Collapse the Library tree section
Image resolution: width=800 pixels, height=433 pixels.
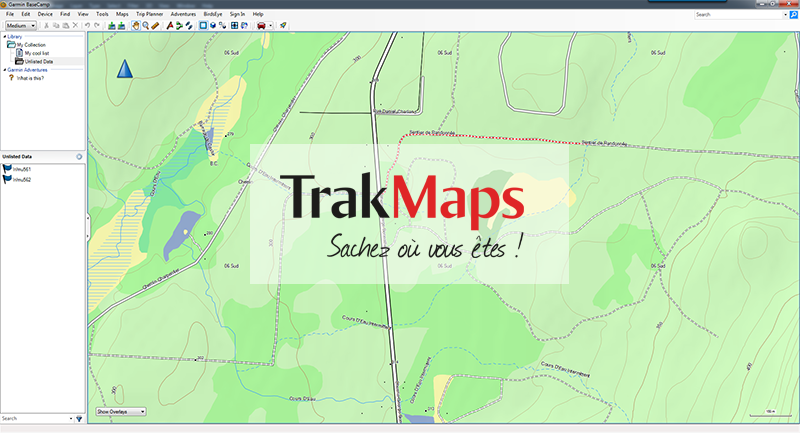[4, 37]
